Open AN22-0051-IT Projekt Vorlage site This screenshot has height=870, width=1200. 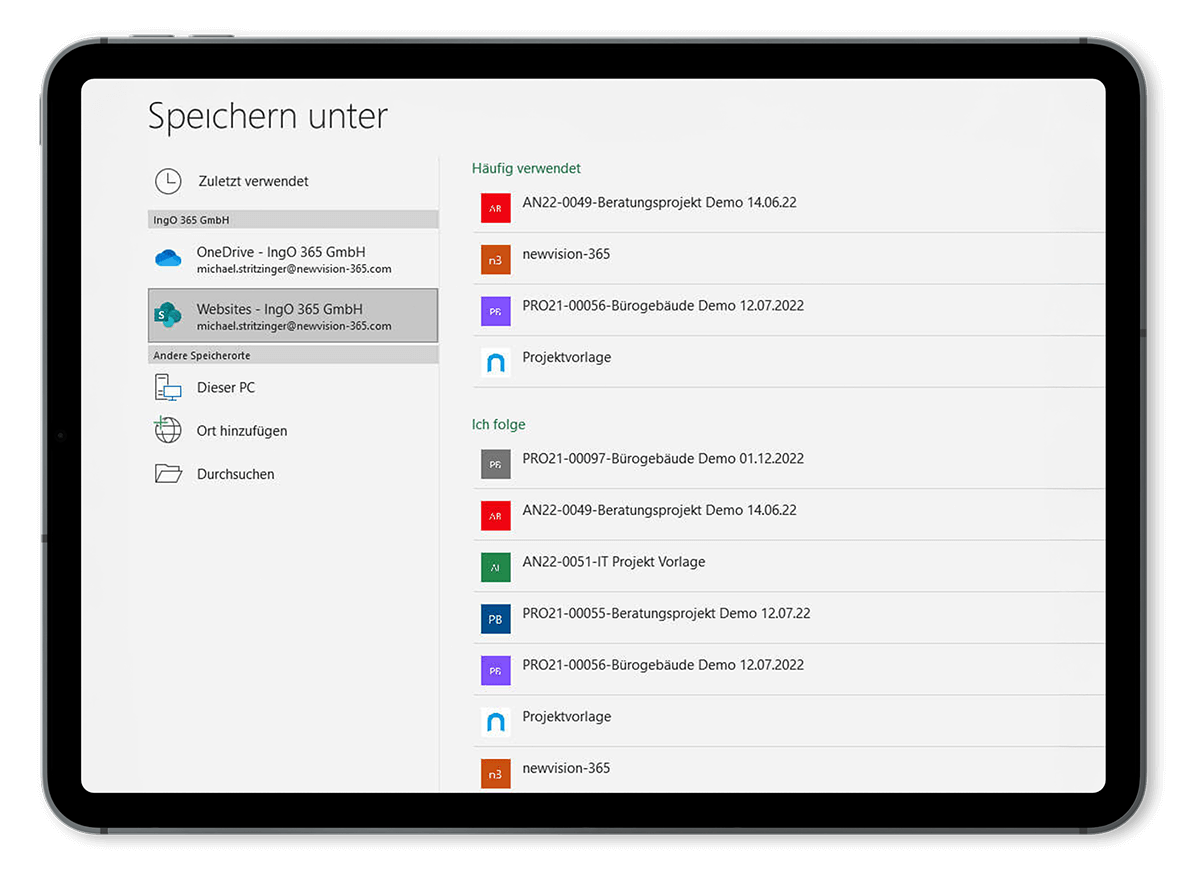point(613,562)
